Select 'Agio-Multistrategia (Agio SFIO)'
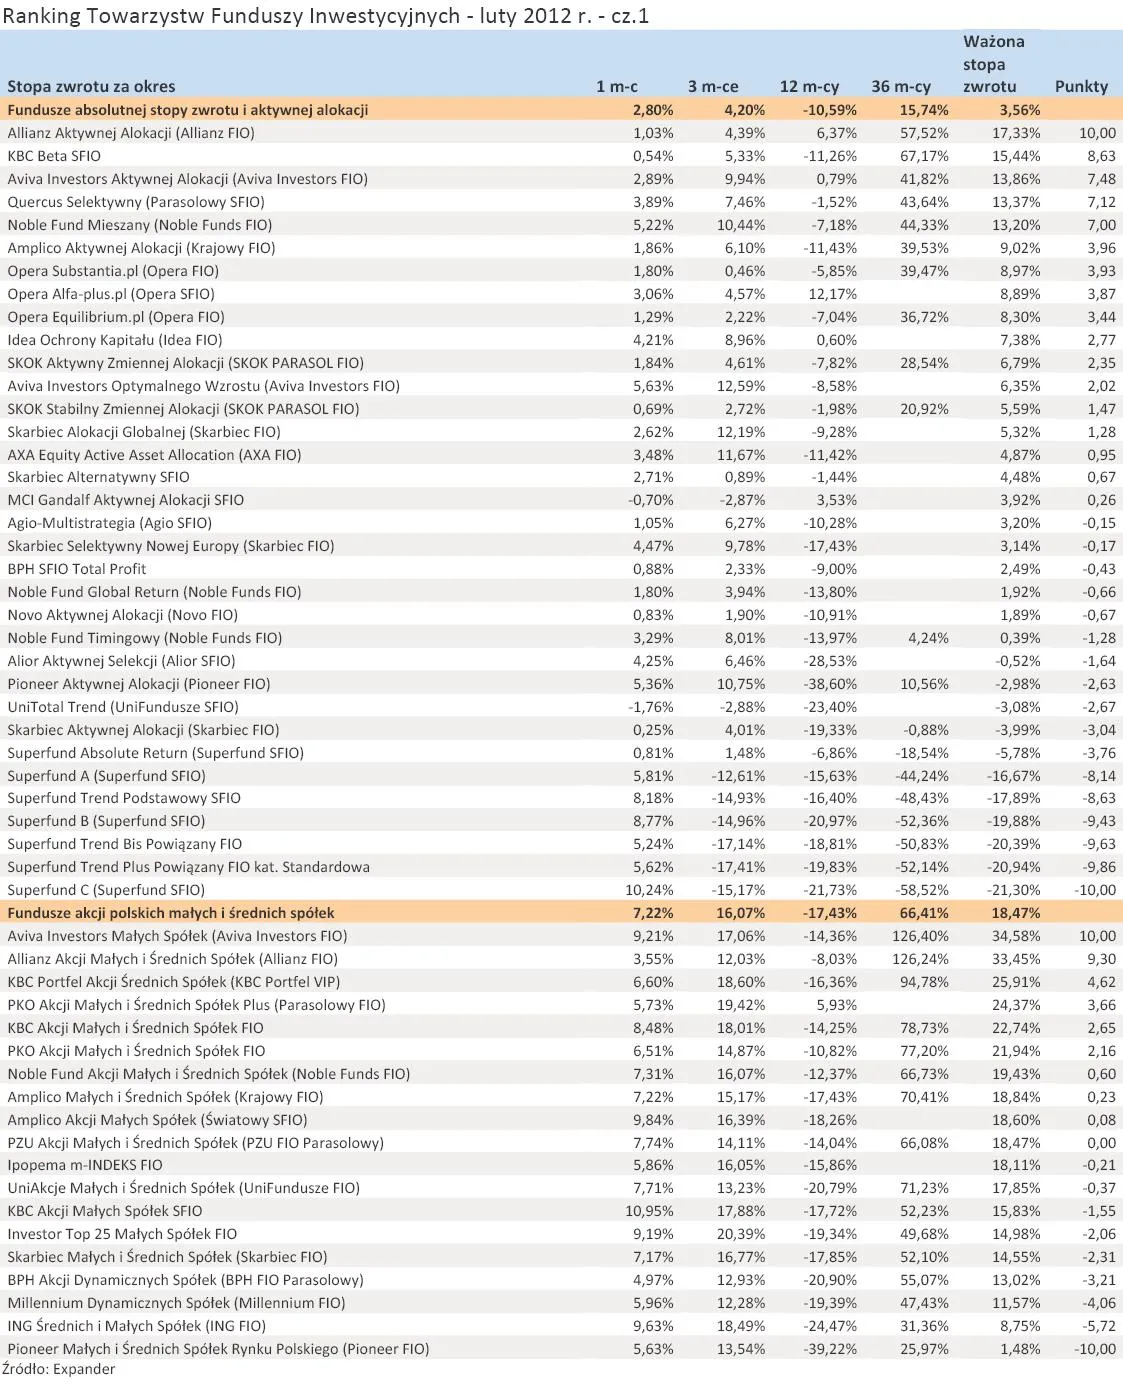This screenshot has height=1385, width=1123. click(x=110, y=523)
